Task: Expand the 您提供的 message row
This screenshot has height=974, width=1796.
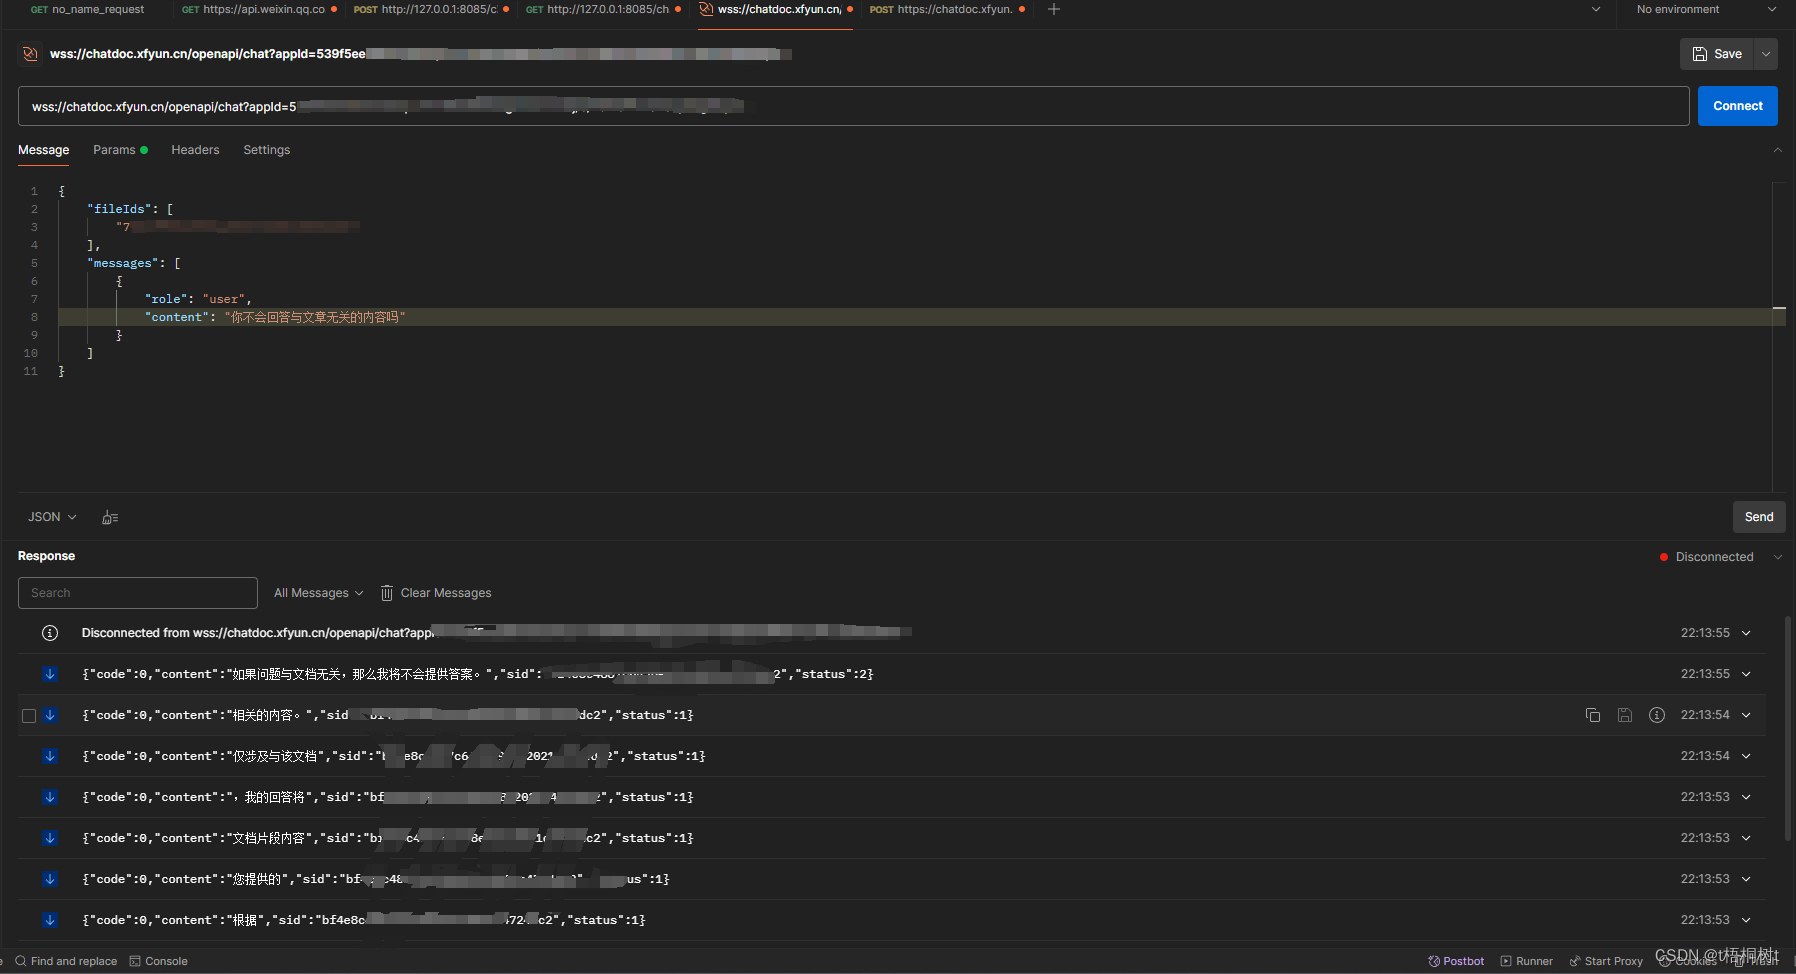Action: point(1746,879)
